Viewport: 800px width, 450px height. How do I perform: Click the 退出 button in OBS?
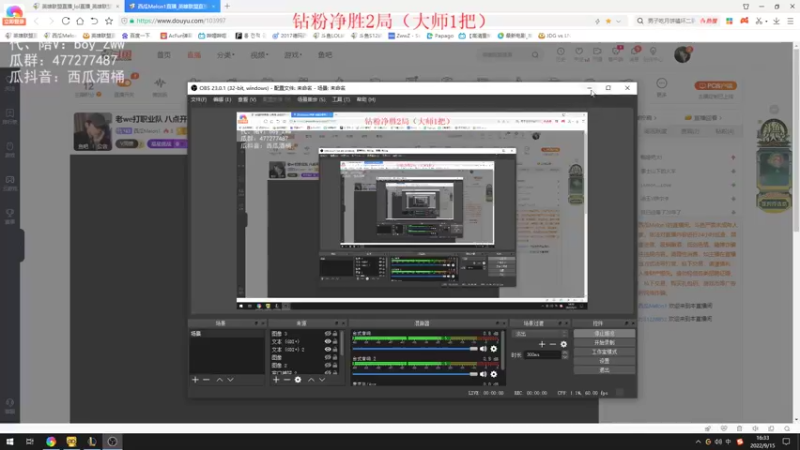click(605, 370)
